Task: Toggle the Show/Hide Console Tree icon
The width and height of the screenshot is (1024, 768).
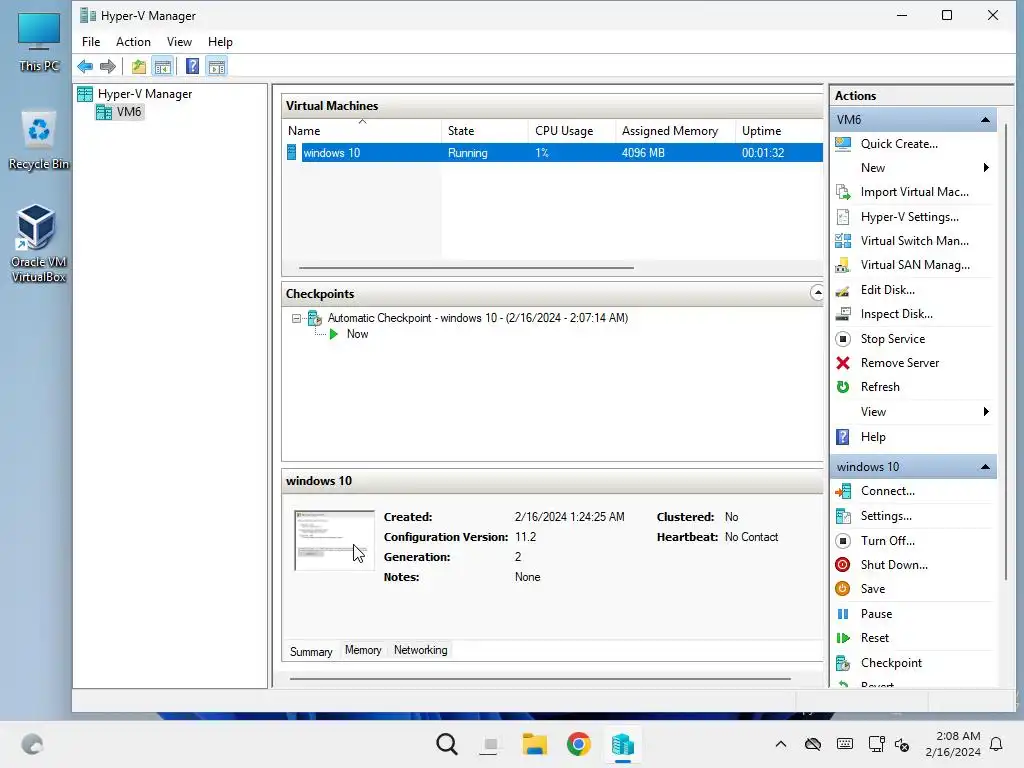Action: pyautogui.click(x=163, y=66)
